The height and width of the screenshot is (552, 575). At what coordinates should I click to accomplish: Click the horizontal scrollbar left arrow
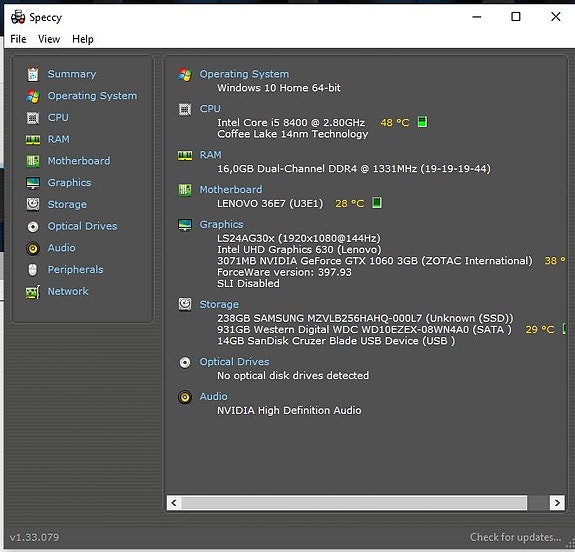(x=174, y=503)
